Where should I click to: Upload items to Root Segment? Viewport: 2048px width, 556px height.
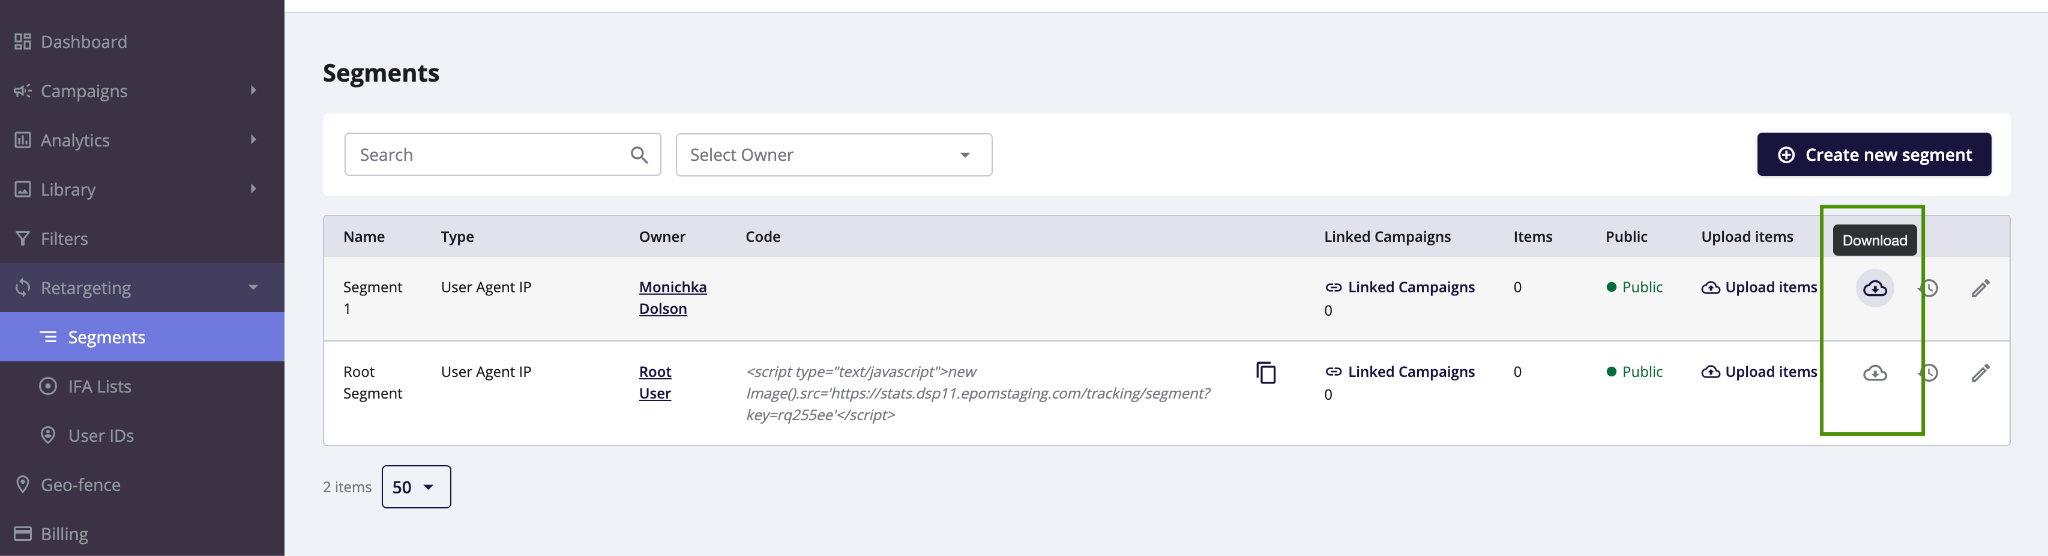coord(1759,372)
